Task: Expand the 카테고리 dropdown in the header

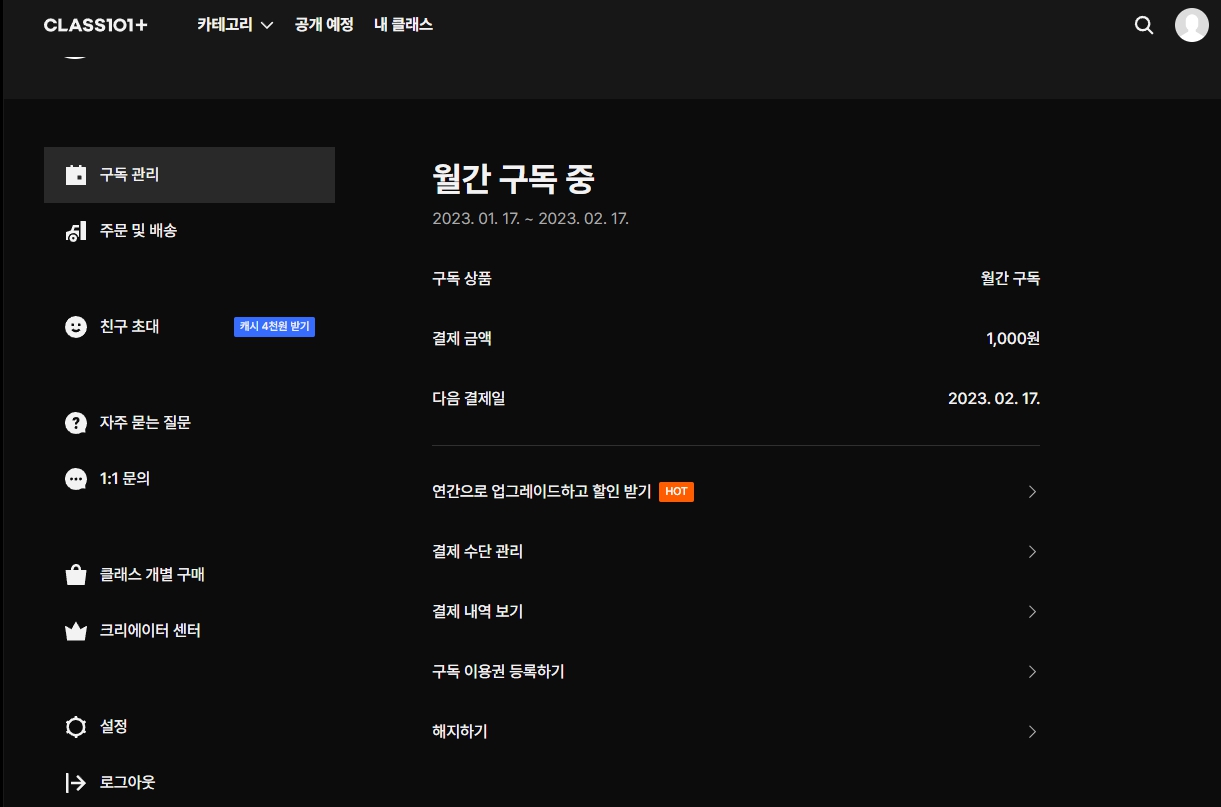Action: [x=235, y=25]
